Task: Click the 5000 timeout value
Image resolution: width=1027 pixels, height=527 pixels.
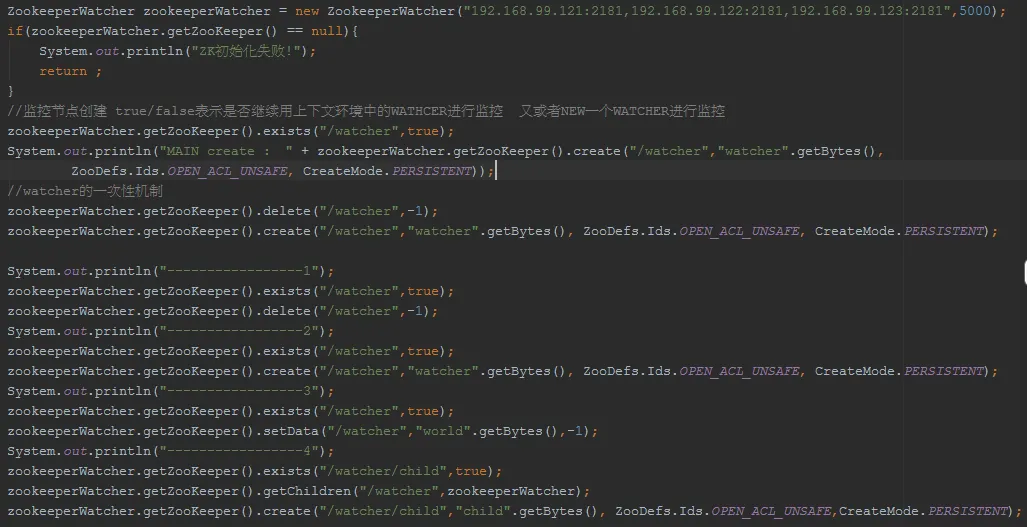Action: 975,11
